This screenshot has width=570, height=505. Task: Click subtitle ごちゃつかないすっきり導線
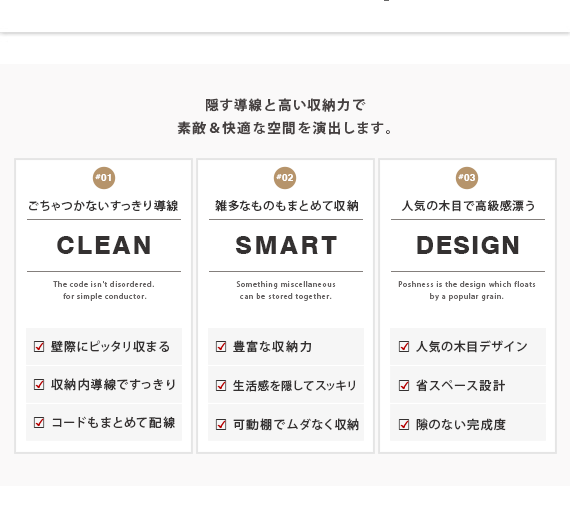pyautogui.click(x=103, y=206)
